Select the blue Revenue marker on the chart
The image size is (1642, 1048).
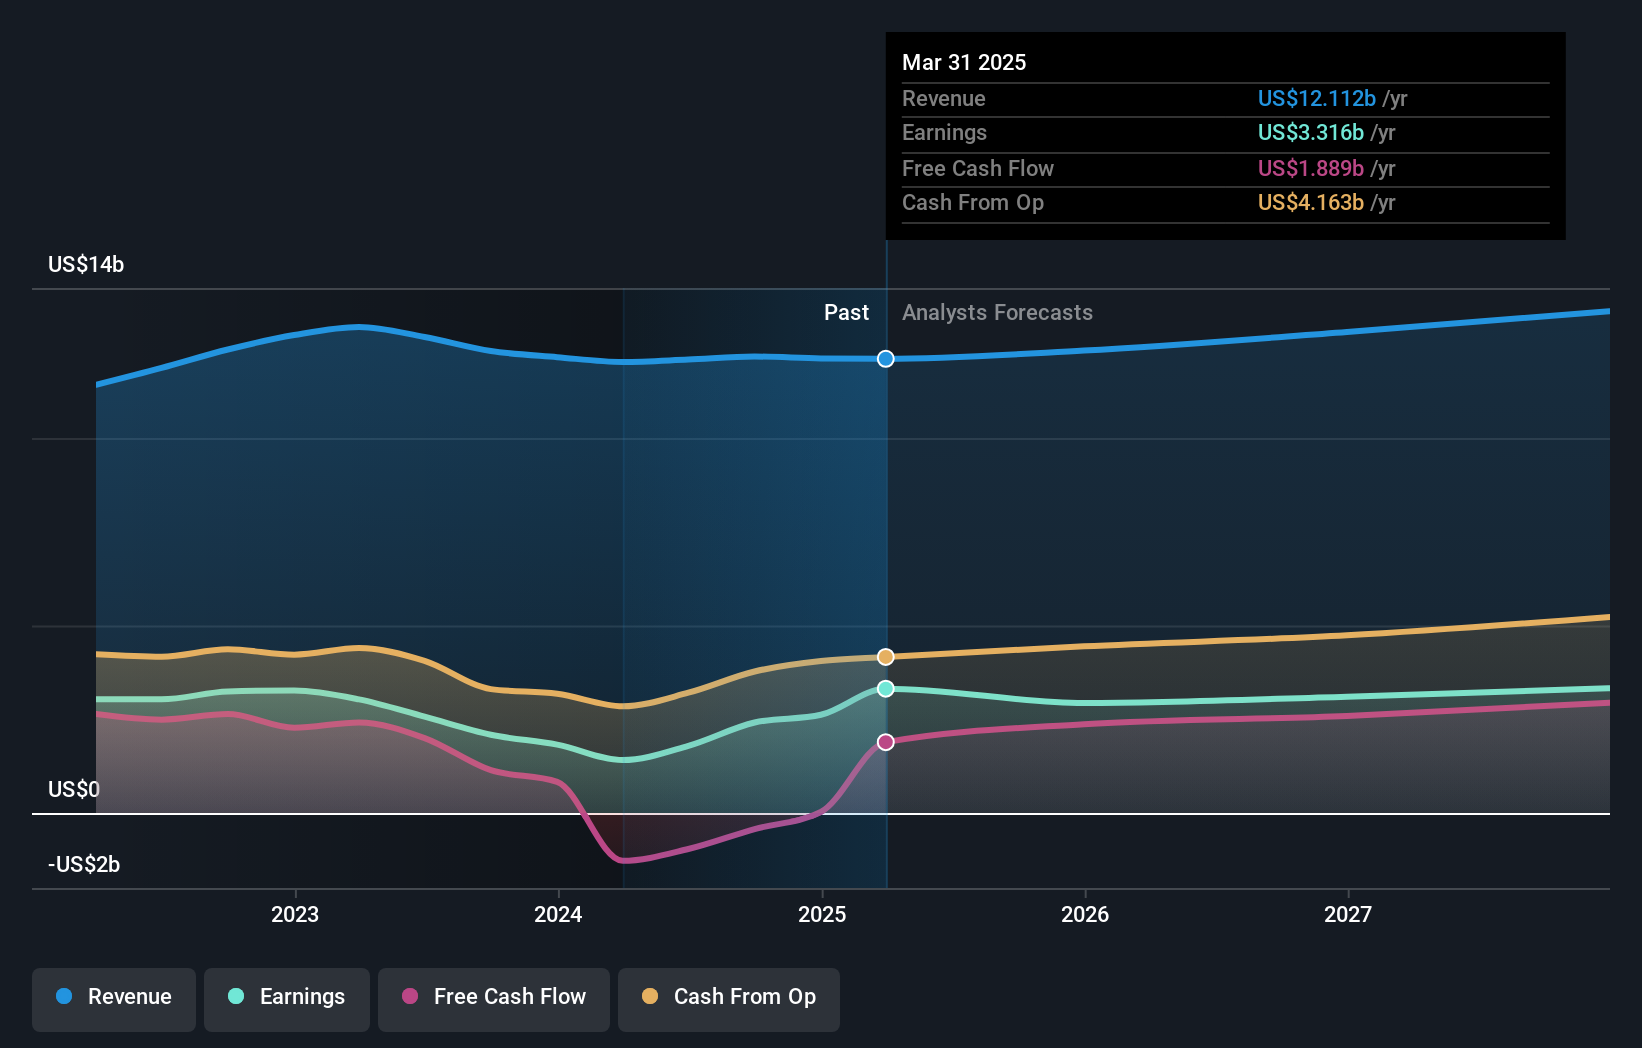[x=885, y=359]
